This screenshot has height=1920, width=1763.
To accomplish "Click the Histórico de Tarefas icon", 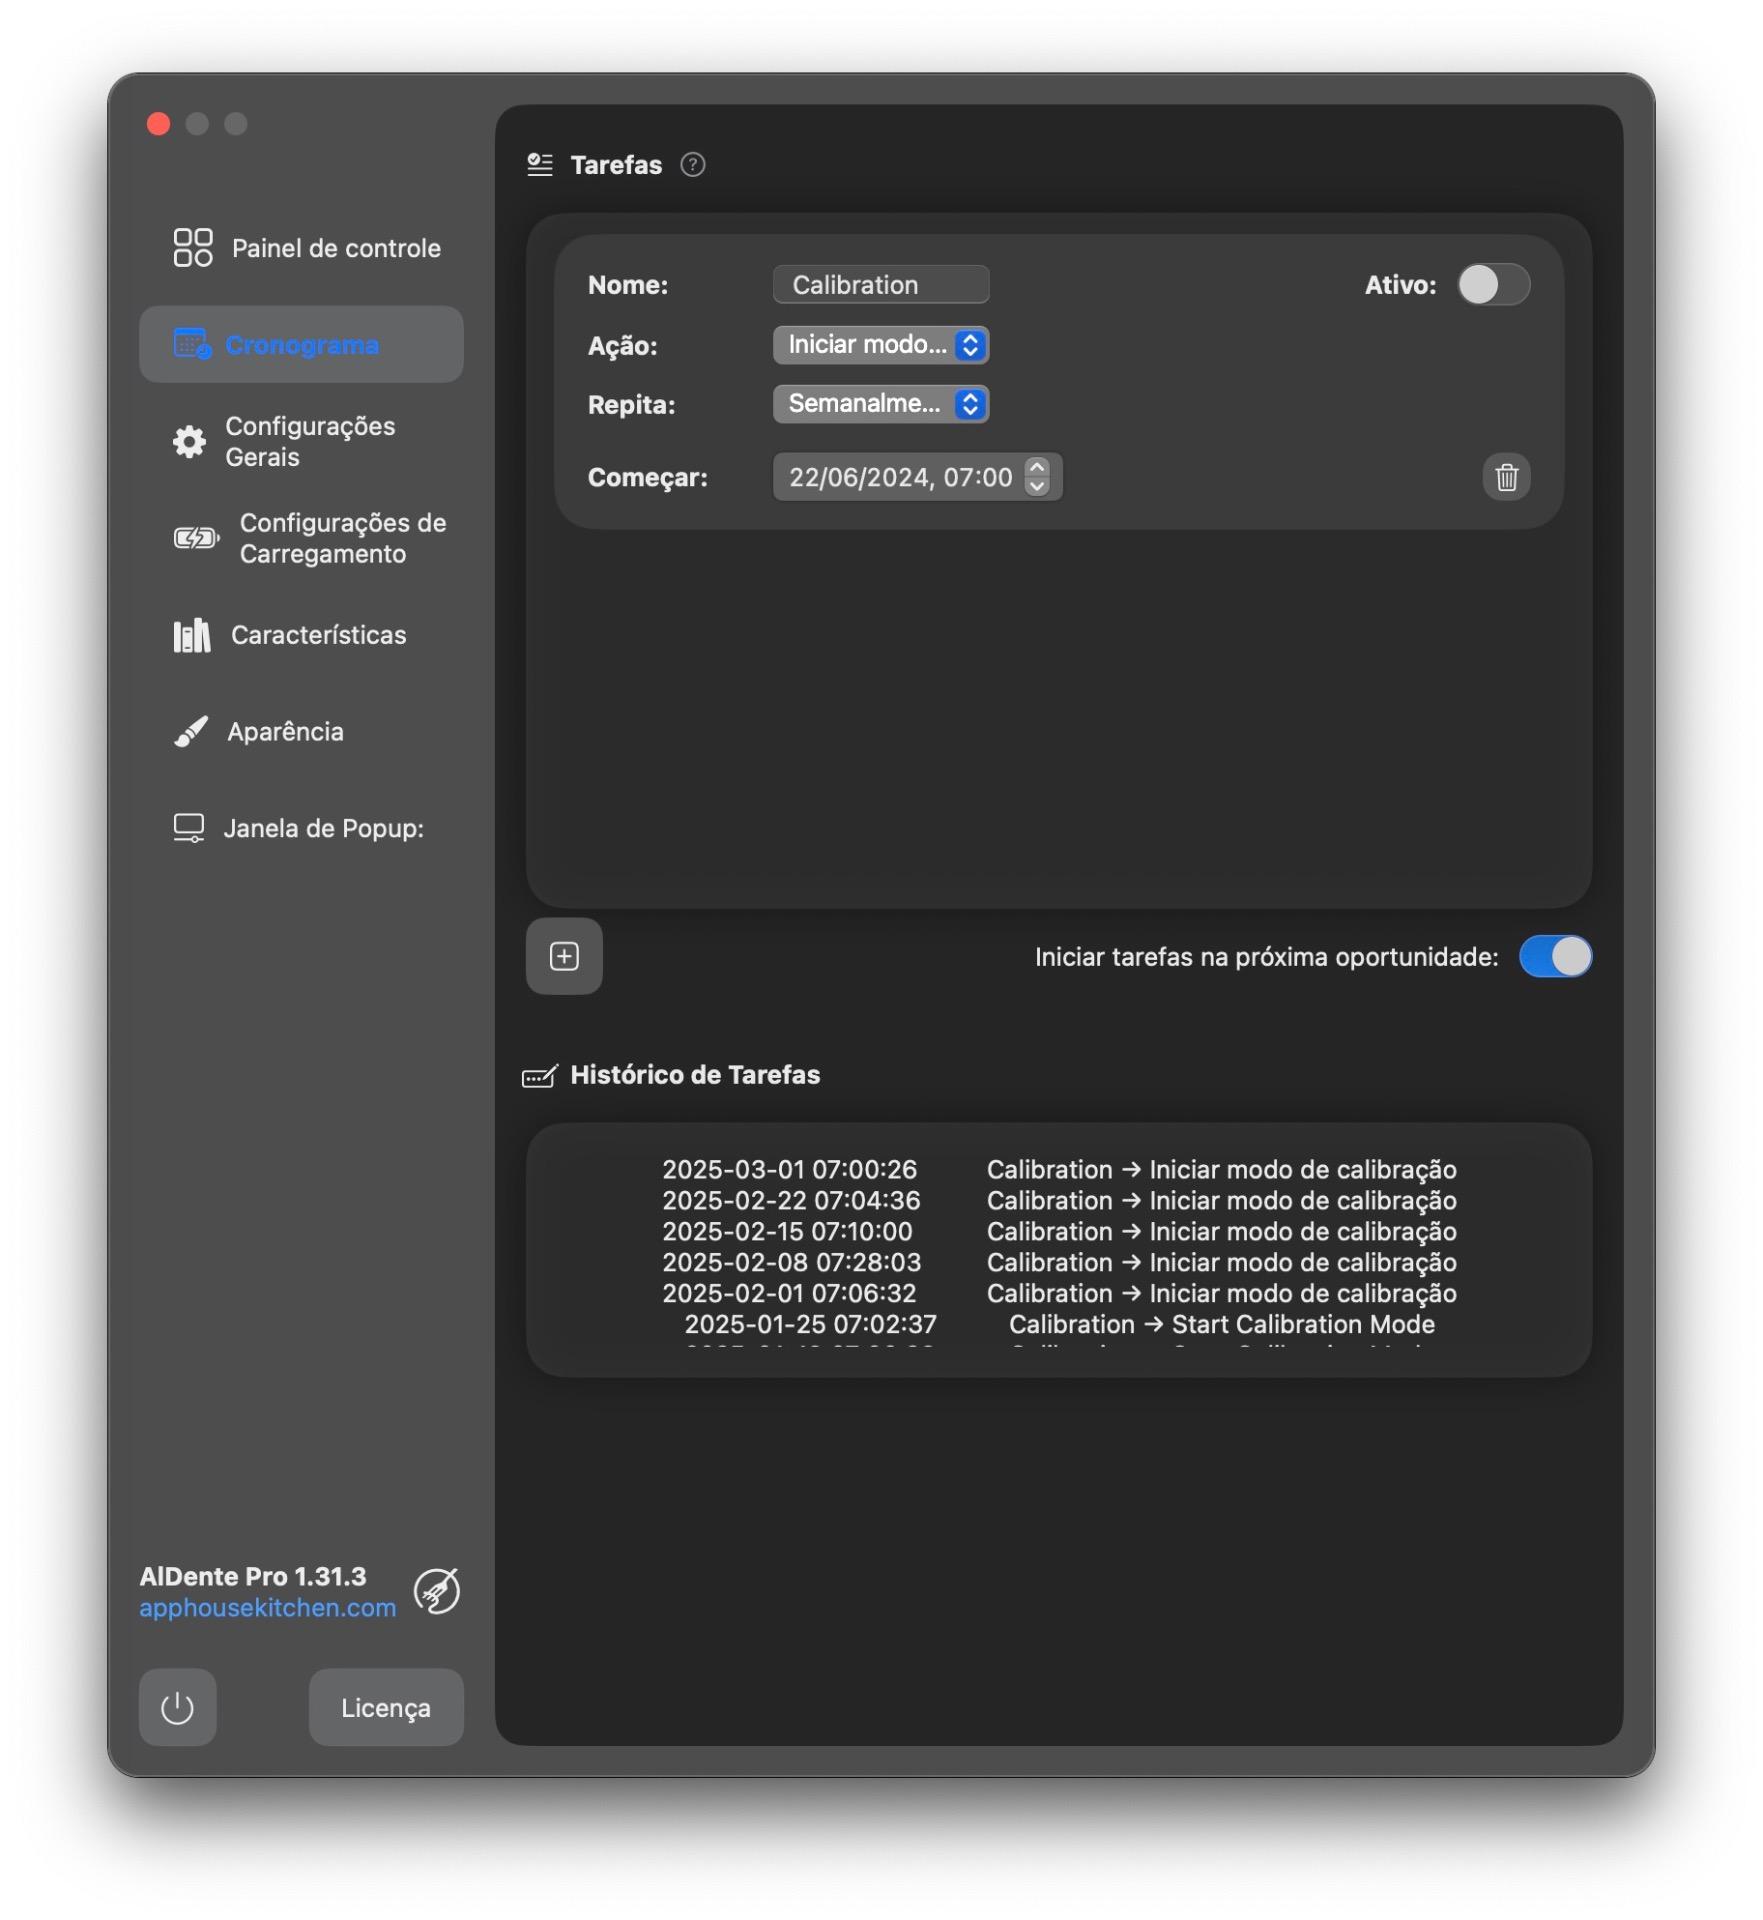I will [x=539, y=1076].
